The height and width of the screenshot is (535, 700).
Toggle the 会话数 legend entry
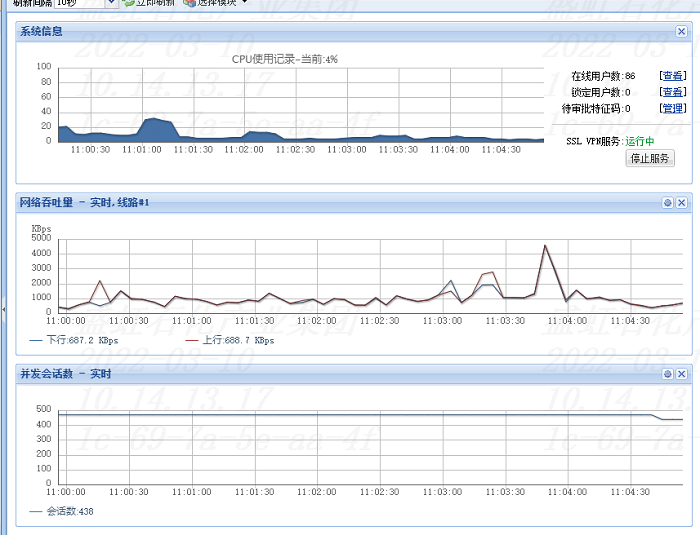pyautogui.click(x=65, y=511)
